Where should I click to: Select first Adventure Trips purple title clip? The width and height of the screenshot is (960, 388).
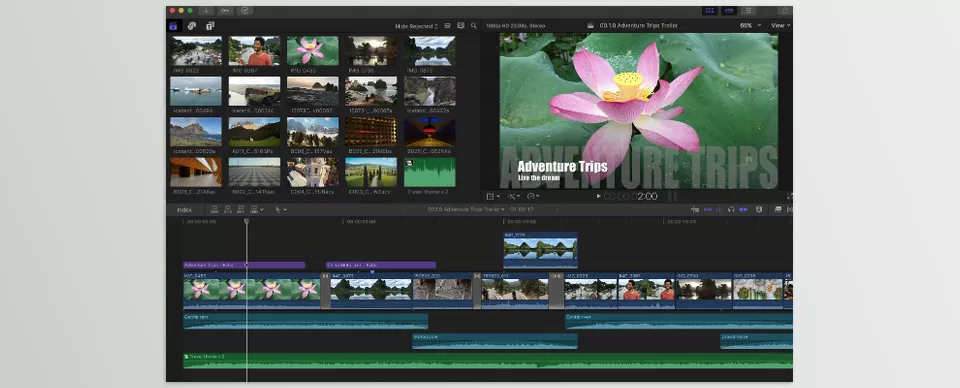[244, 265]
